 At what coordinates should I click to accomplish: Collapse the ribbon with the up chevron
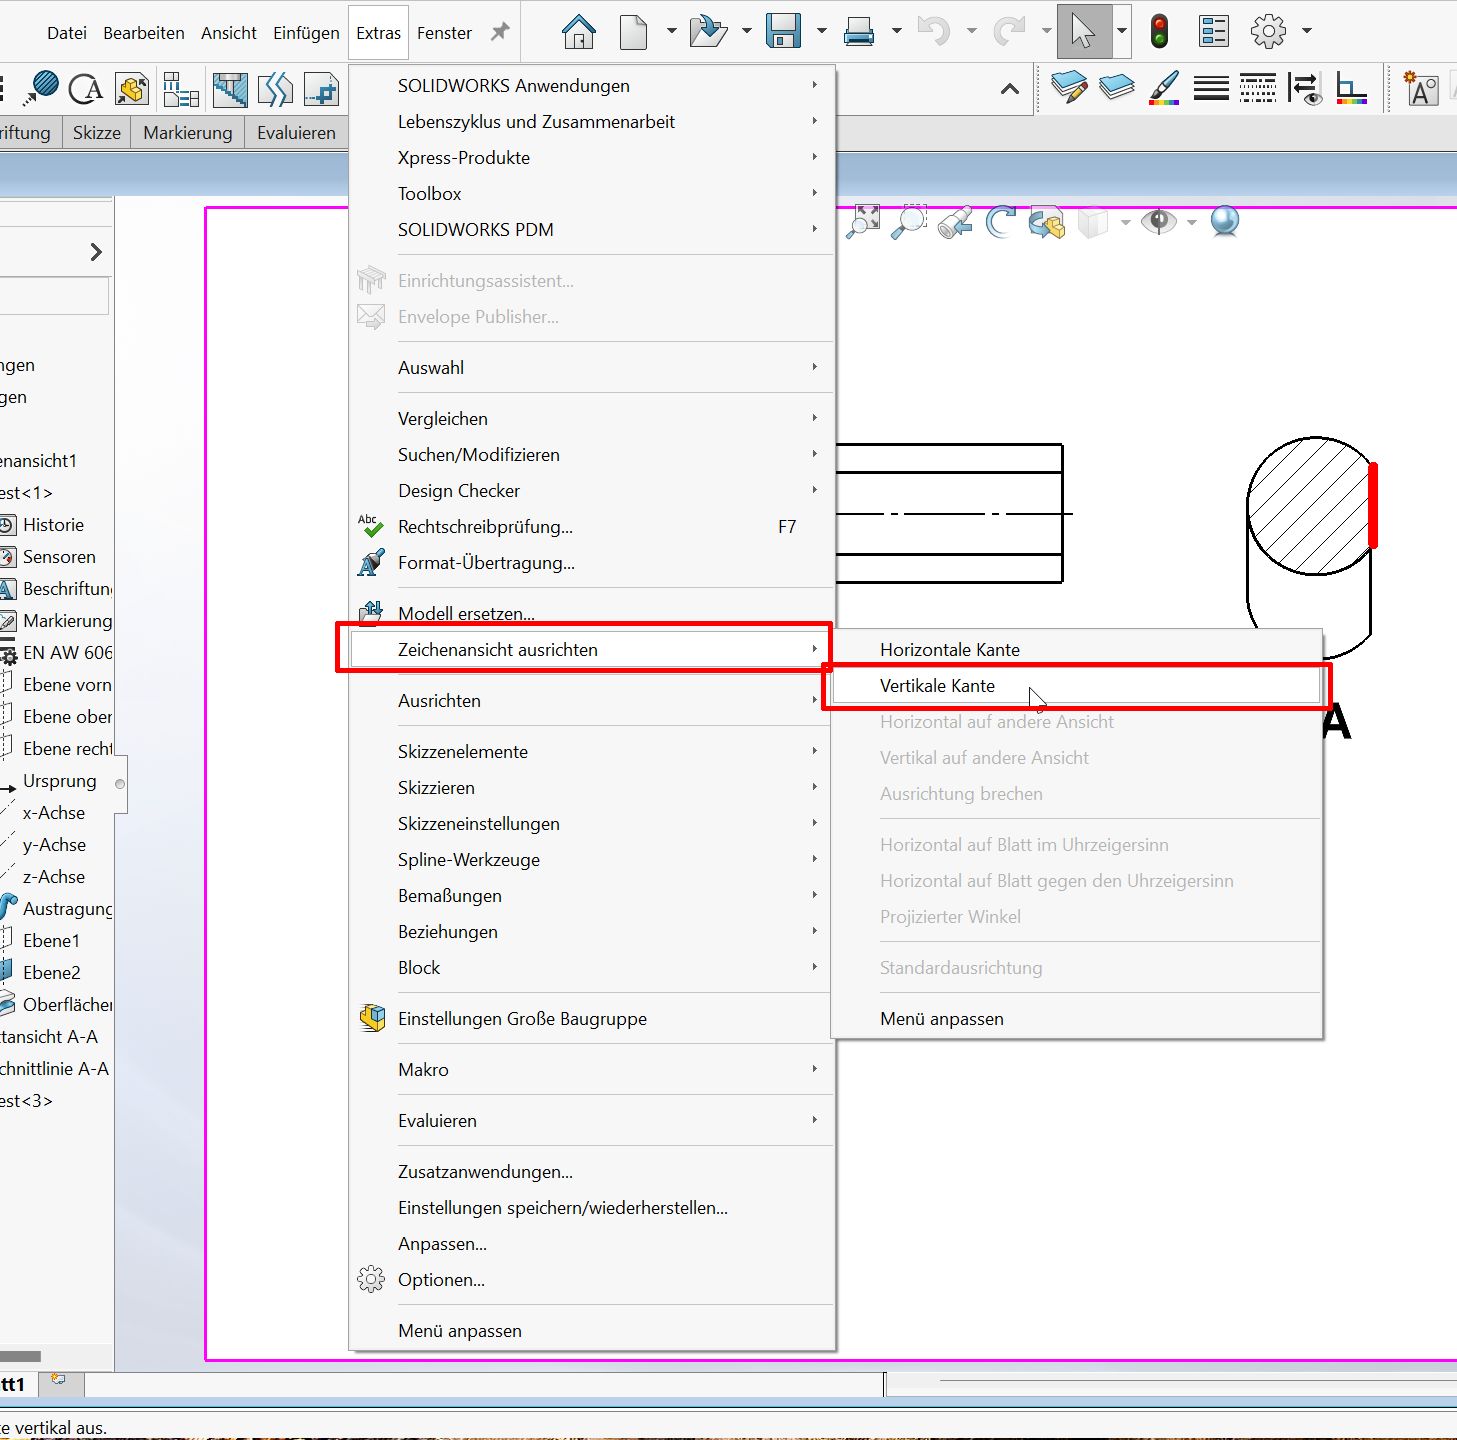pyautogui.click(x=1010, y=89)
